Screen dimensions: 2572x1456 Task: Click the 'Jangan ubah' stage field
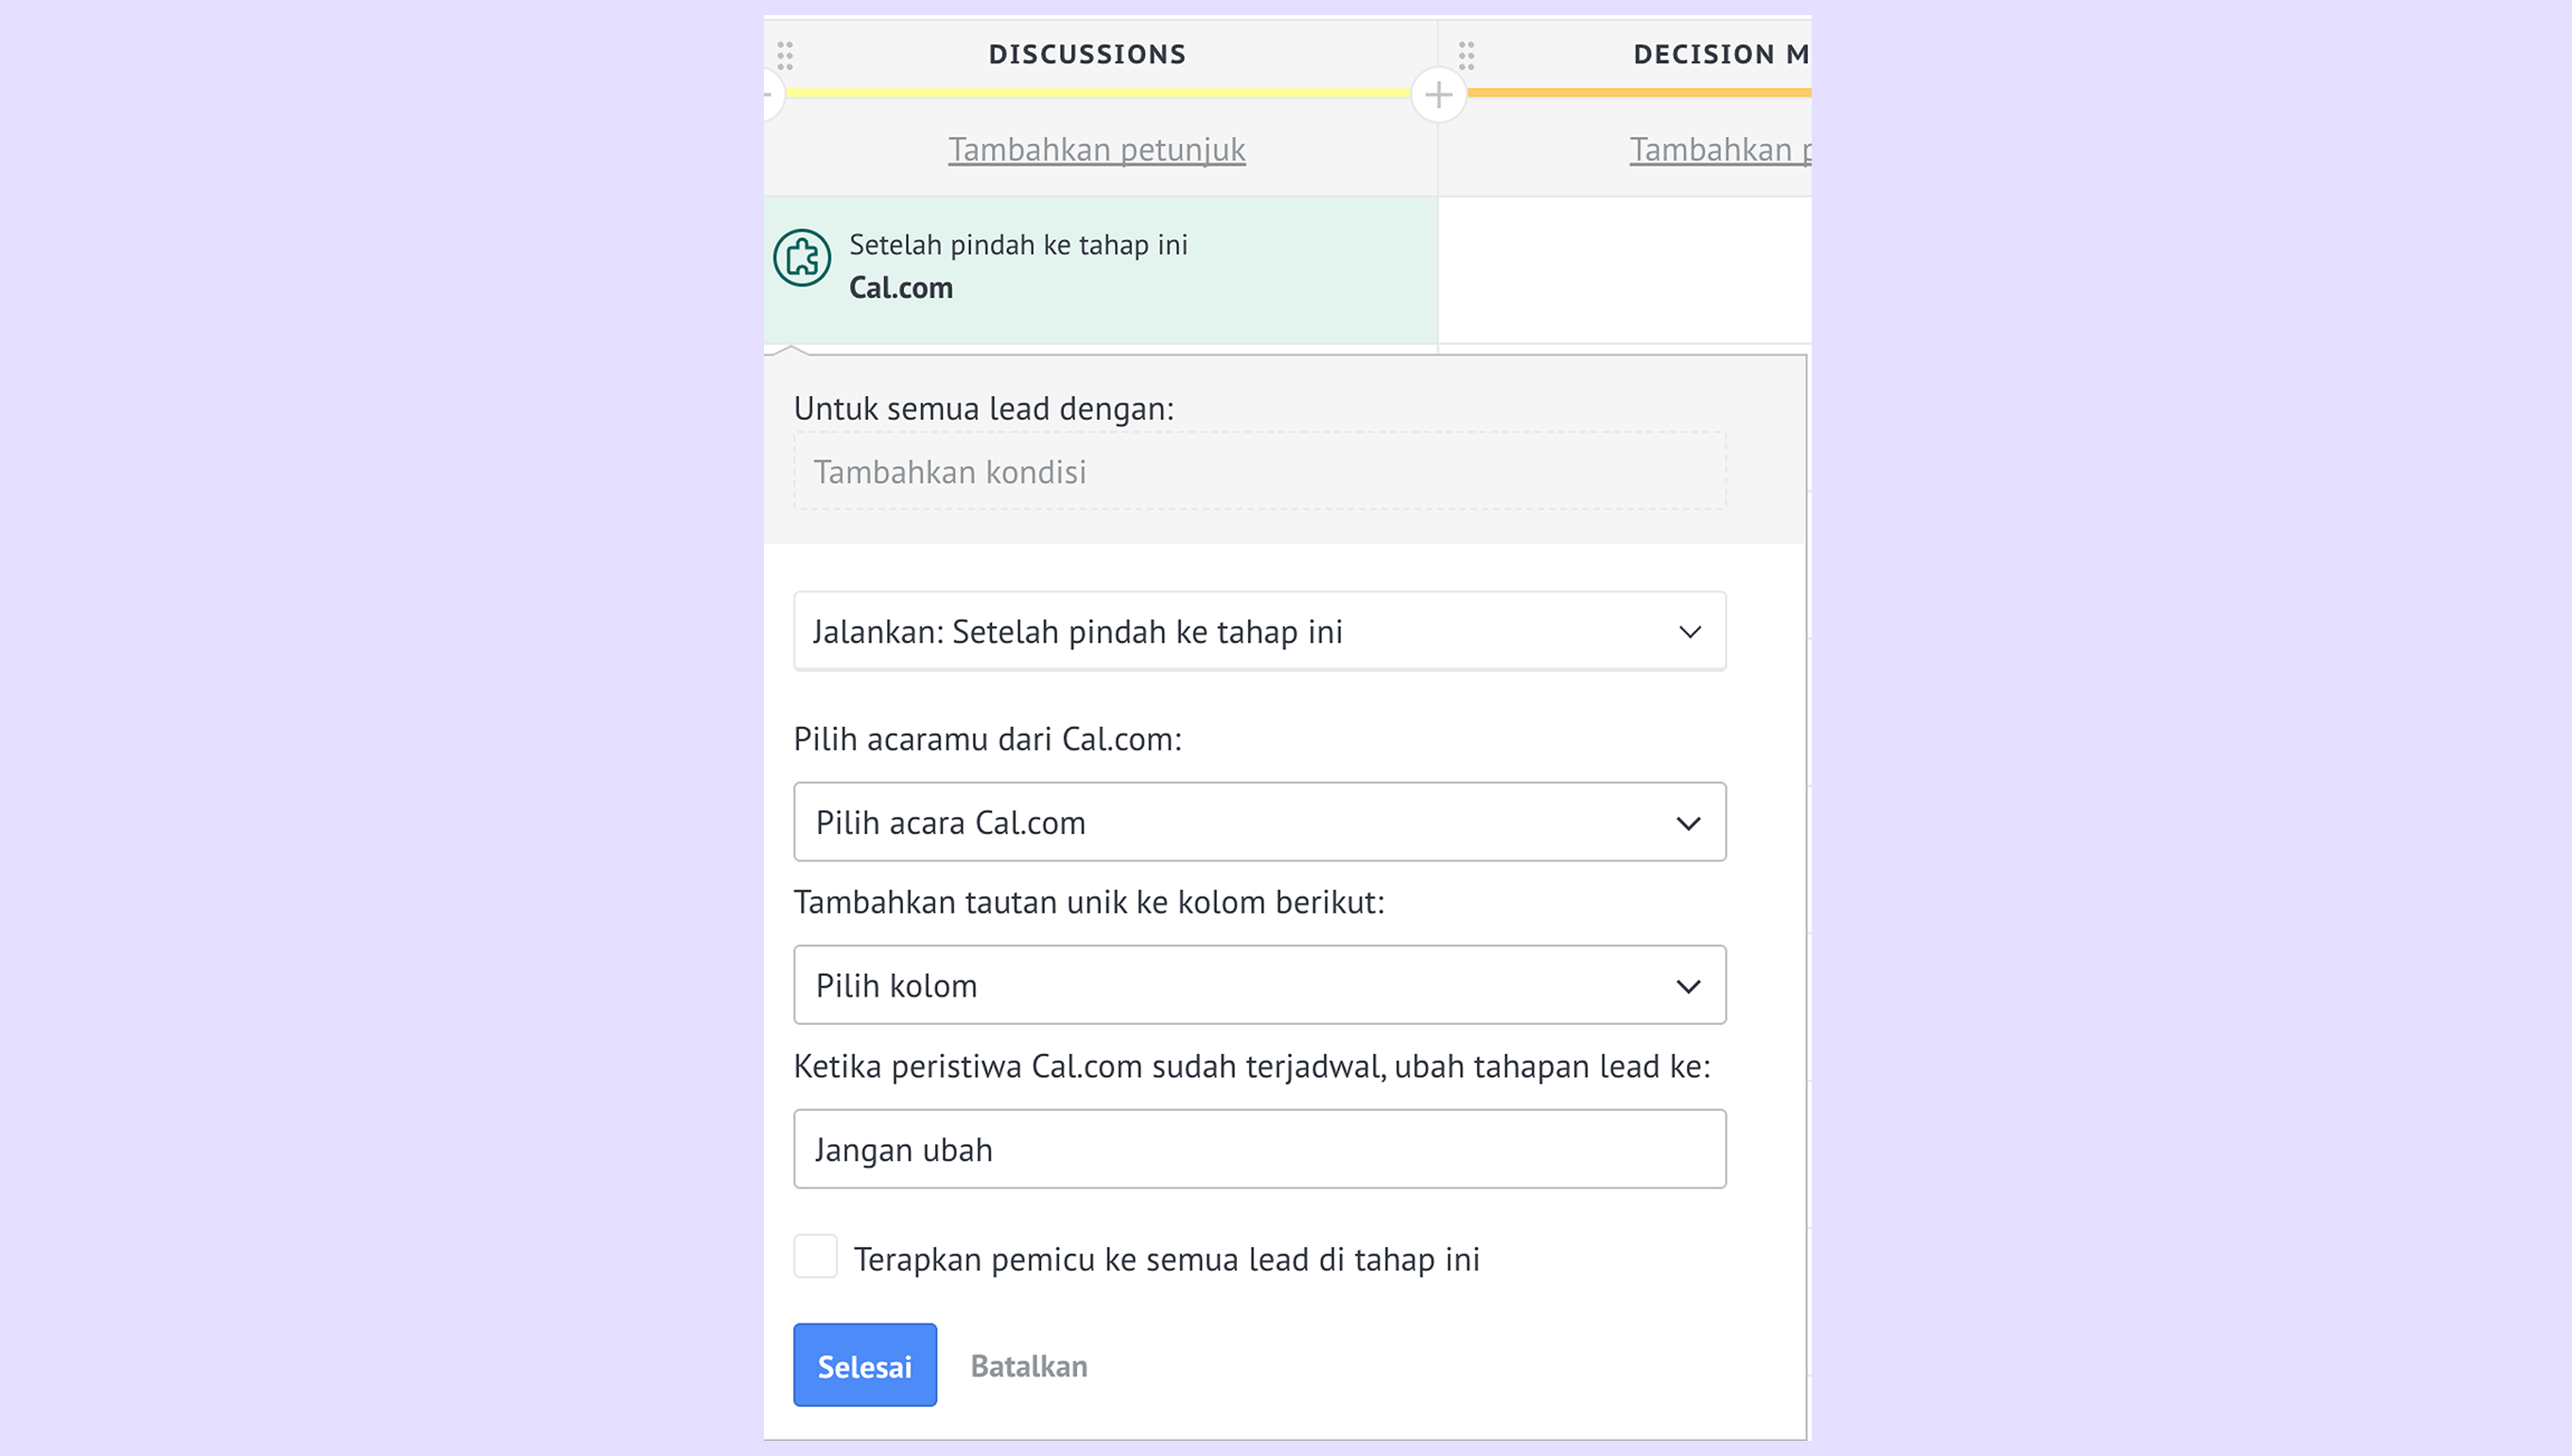click(1259, 1149)
